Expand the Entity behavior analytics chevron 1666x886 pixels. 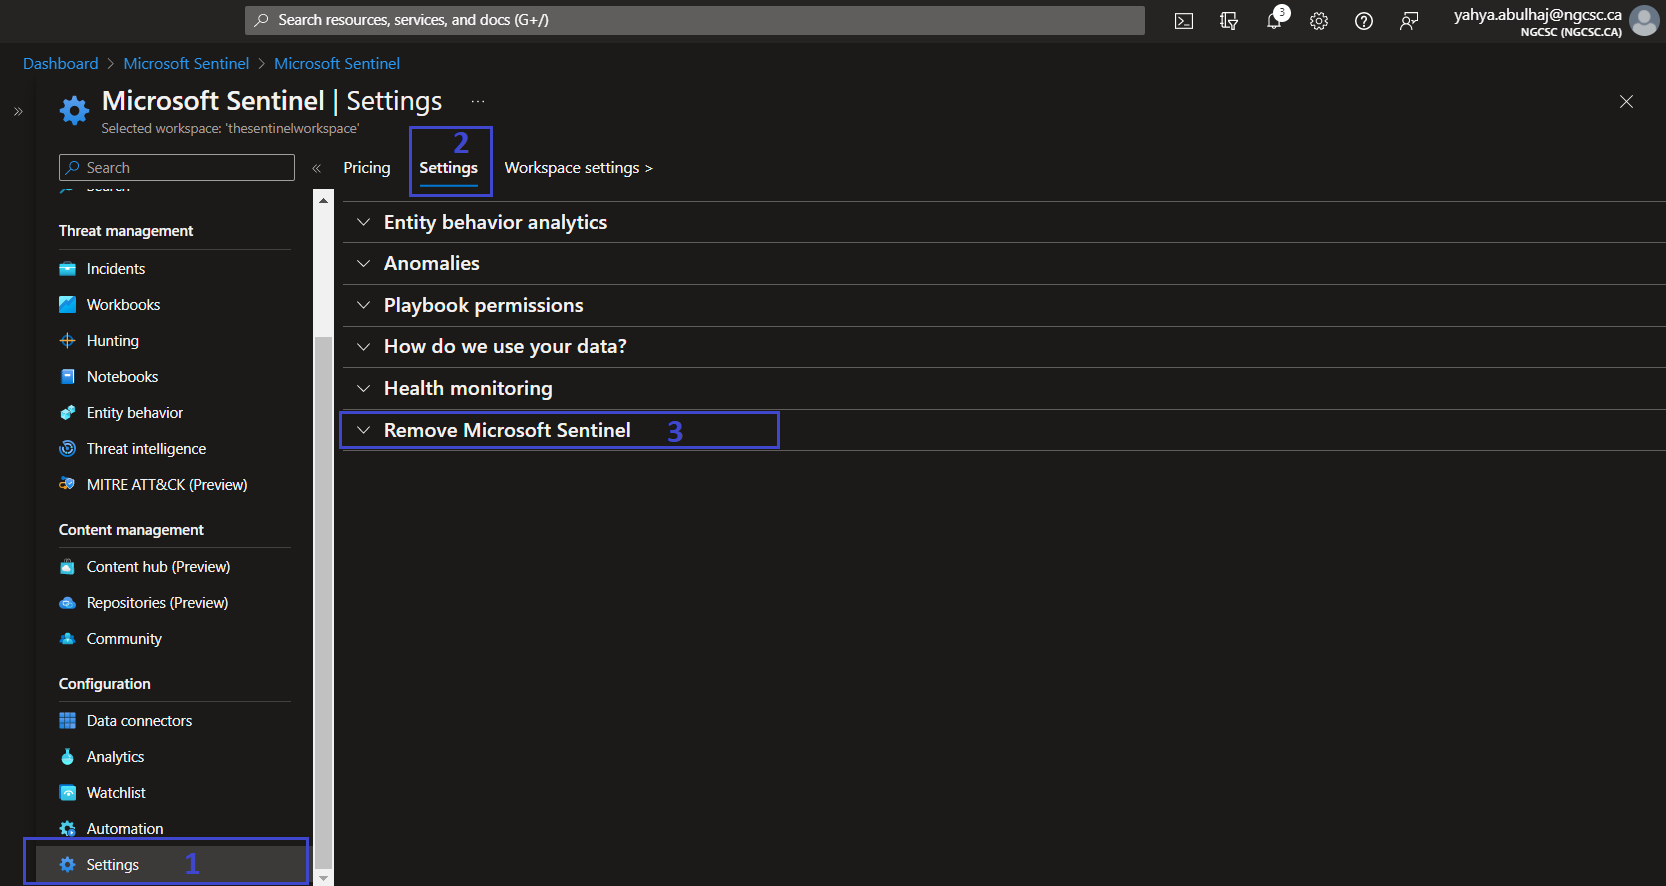pyautogui.click(x=364, y=222)
